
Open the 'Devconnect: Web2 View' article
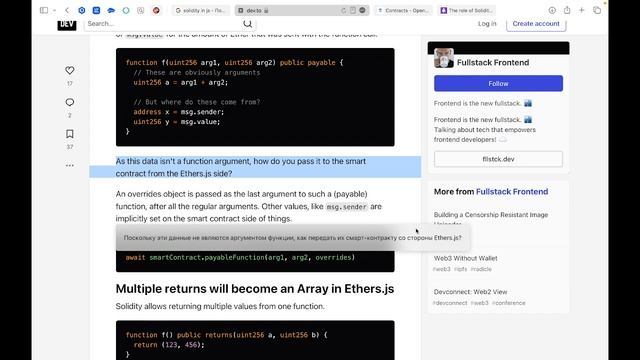pyautogui.click(x=470, y=292)
